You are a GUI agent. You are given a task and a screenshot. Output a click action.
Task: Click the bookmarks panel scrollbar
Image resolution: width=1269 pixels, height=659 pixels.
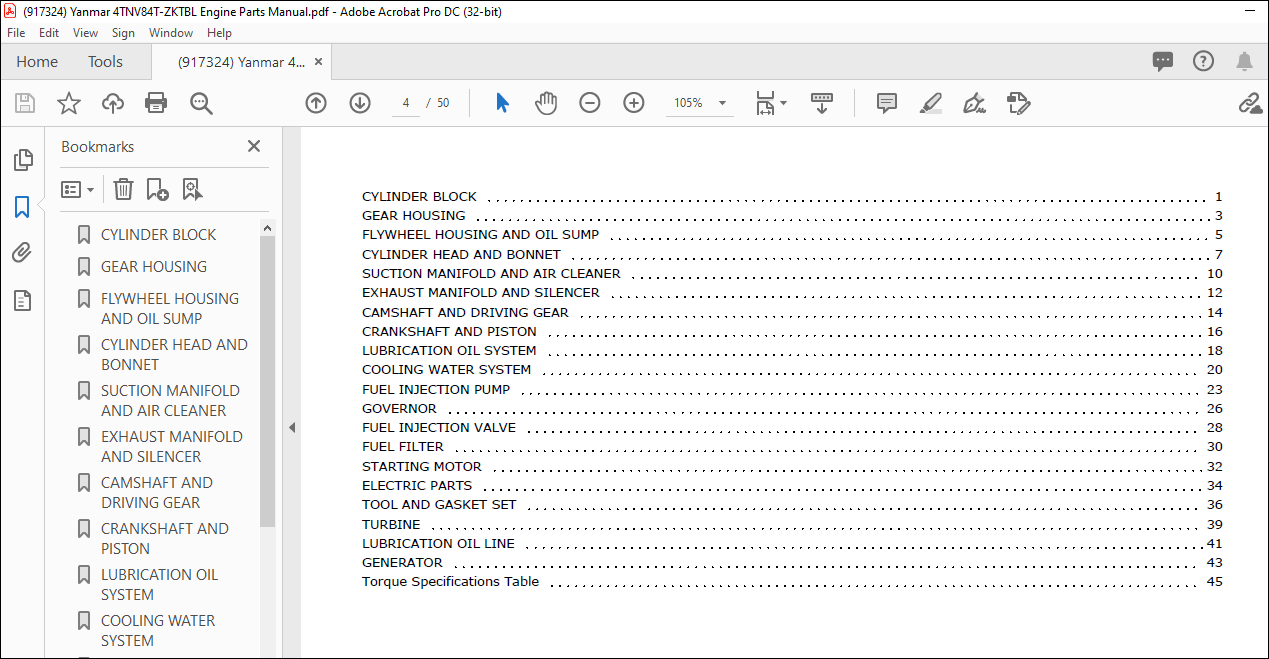coord(267,382)
